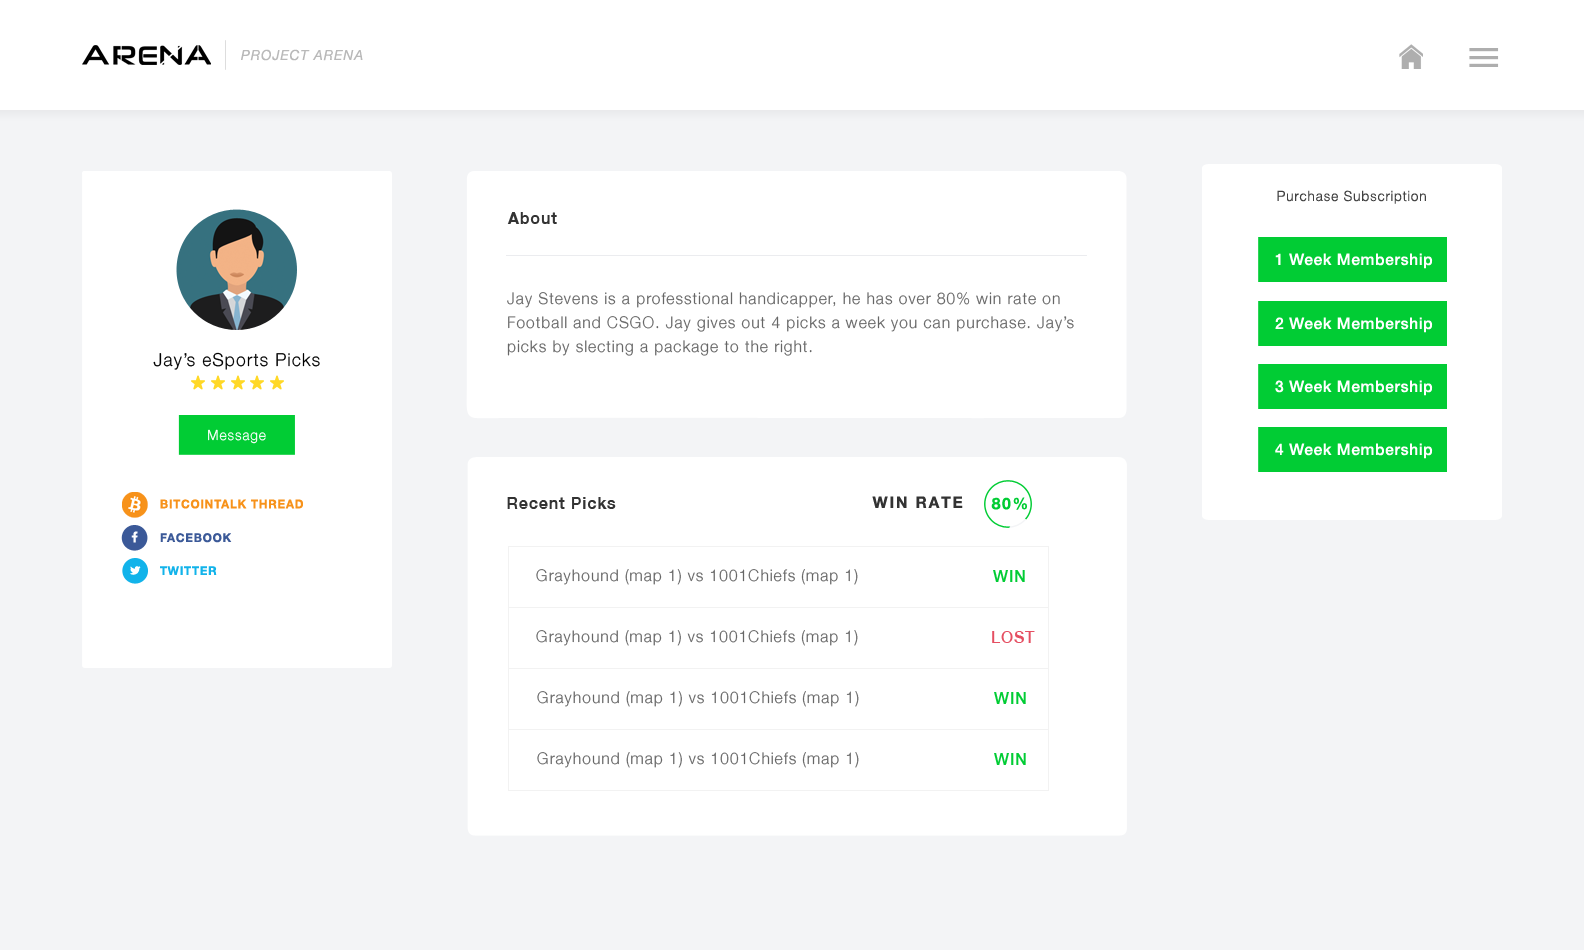Click the home icon in header
Screen dimensions: 1584x950
tap(1411, 57)
